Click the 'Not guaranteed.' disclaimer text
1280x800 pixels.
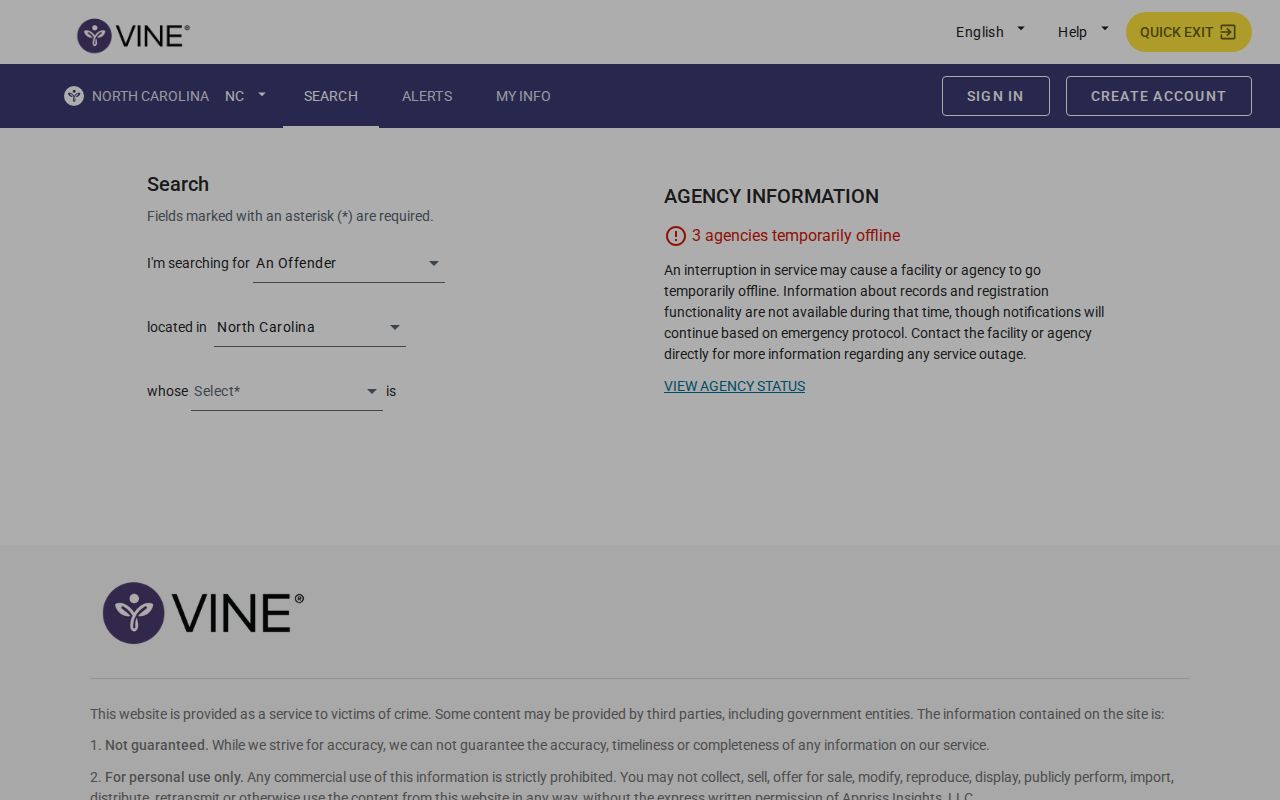156,745
